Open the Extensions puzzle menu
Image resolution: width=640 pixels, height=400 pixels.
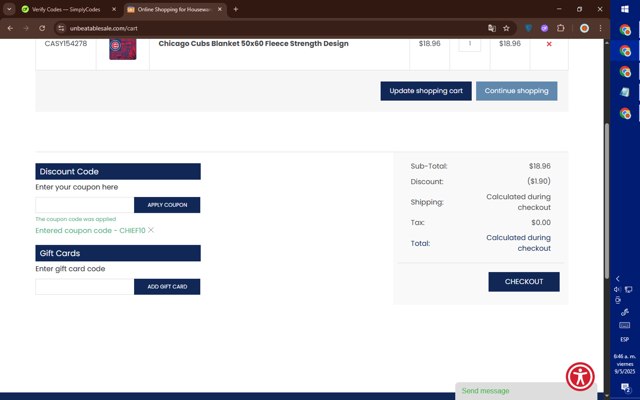[x=561, y=28]
